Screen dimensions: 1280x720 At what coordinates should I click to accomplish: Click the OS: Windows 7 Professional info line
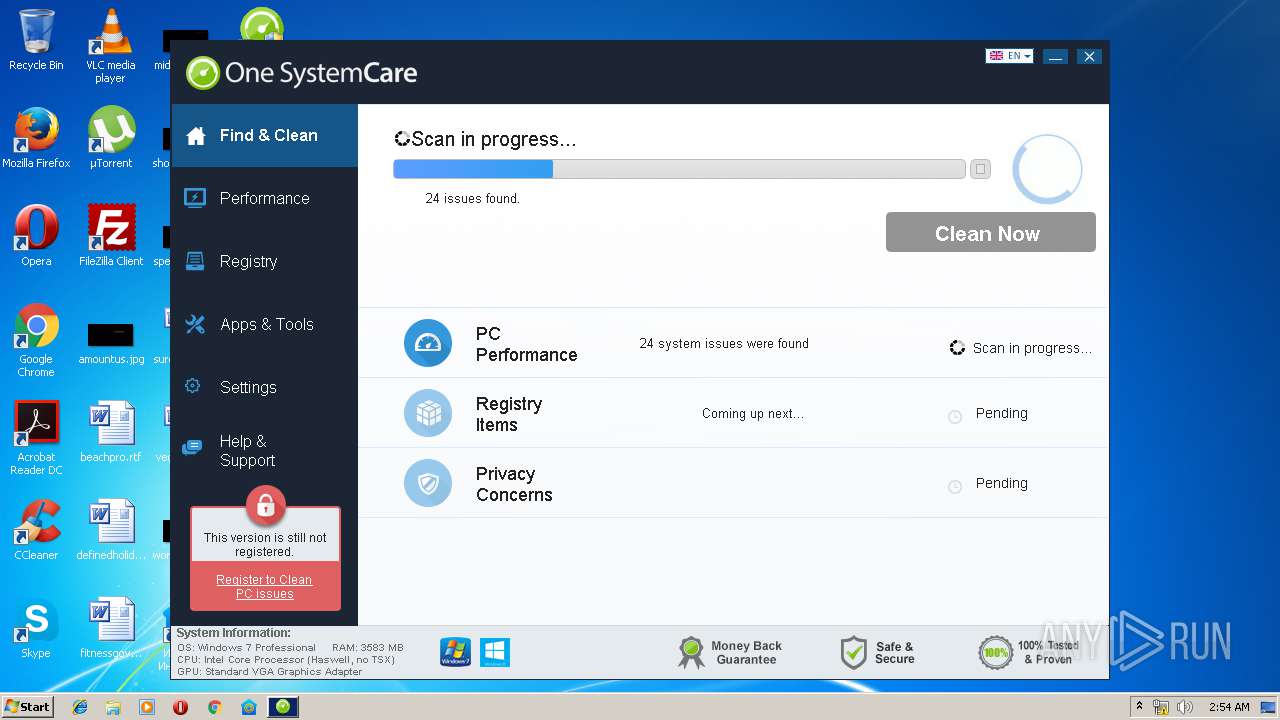[x=246, y=647]
